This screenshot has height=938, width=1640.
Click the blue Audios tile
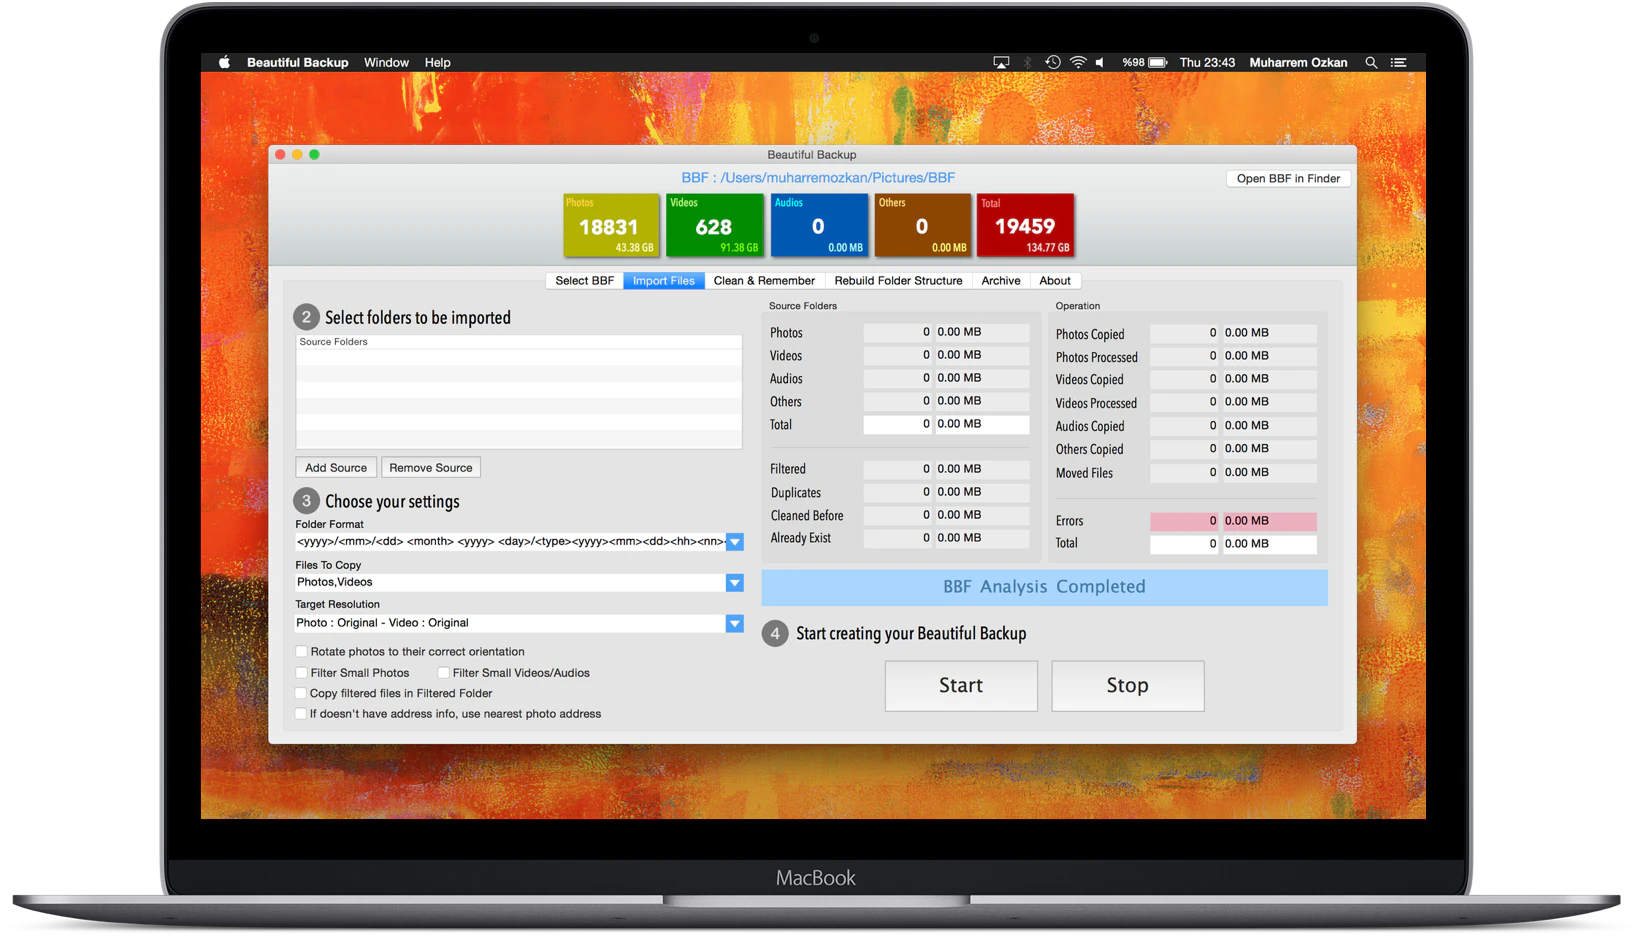pos(818,225)
